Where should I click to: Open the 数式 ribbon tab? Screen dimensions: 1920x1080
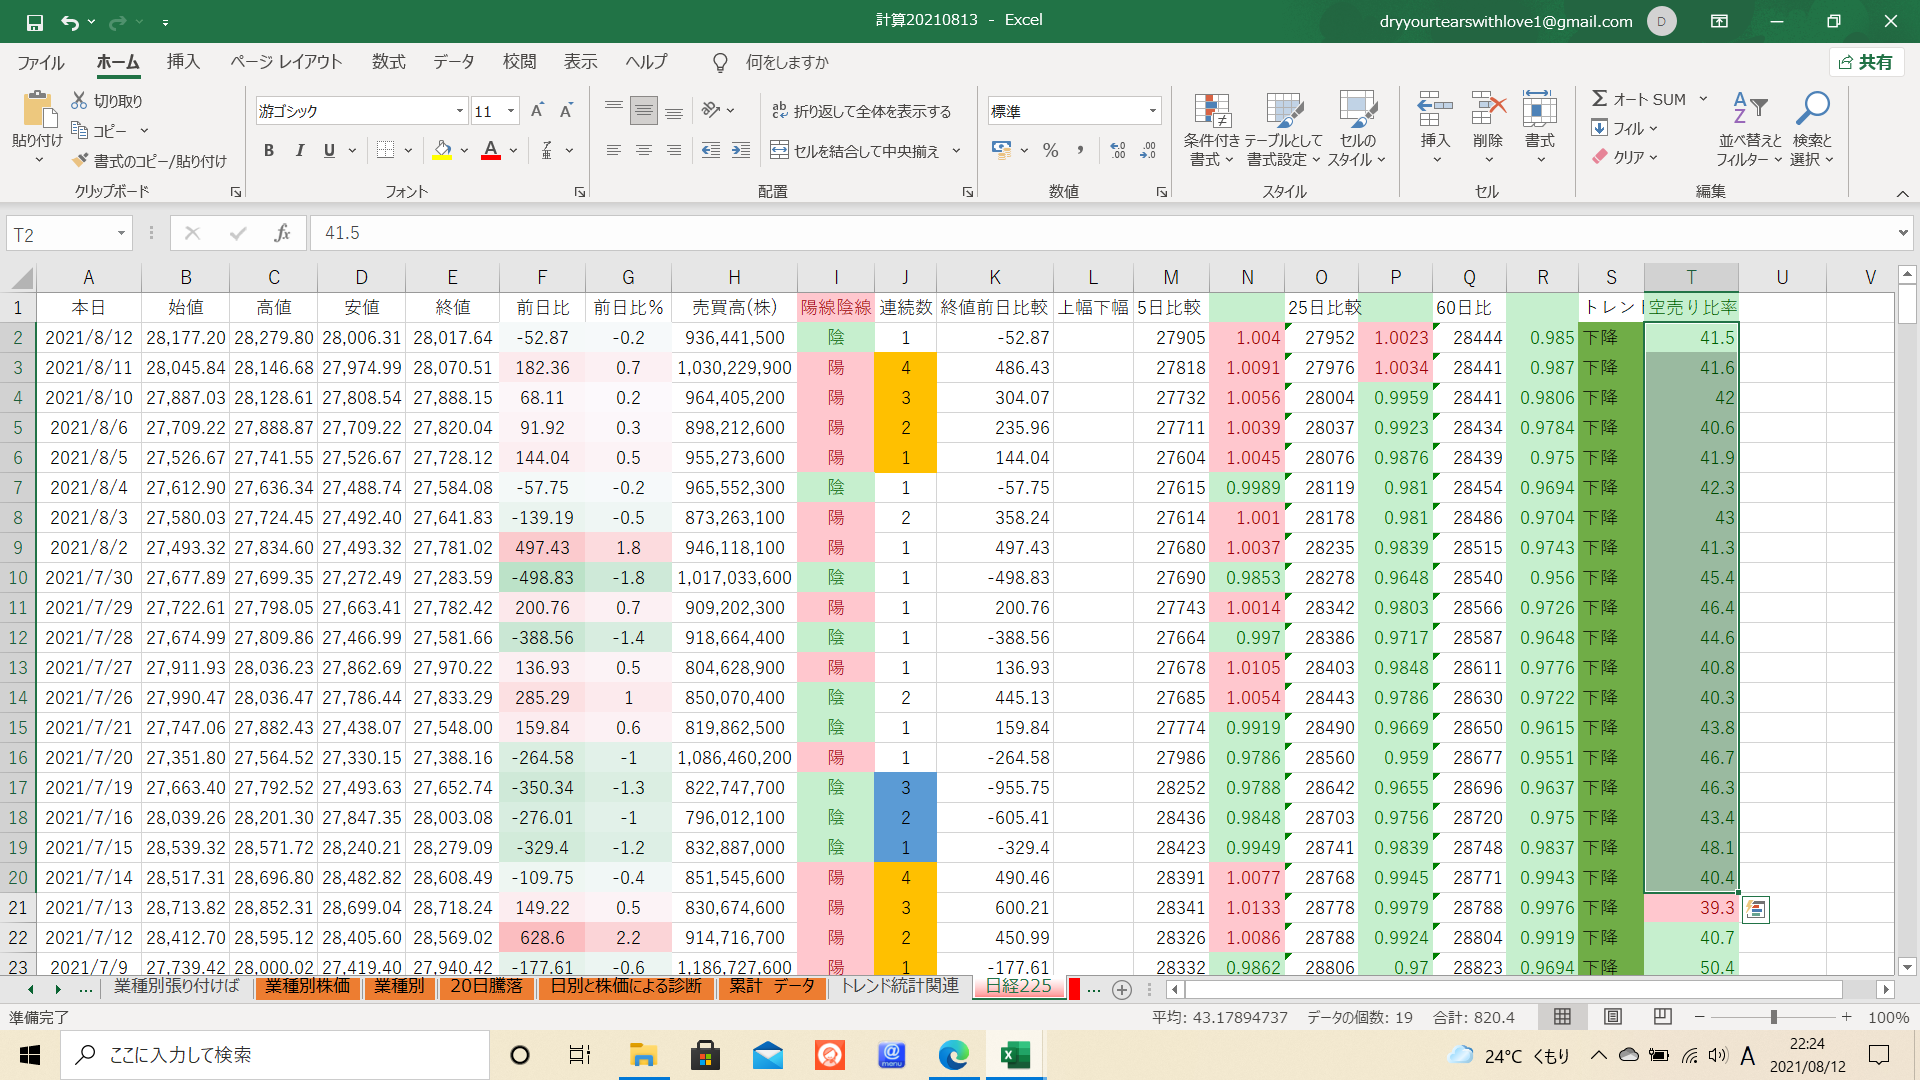388,62
